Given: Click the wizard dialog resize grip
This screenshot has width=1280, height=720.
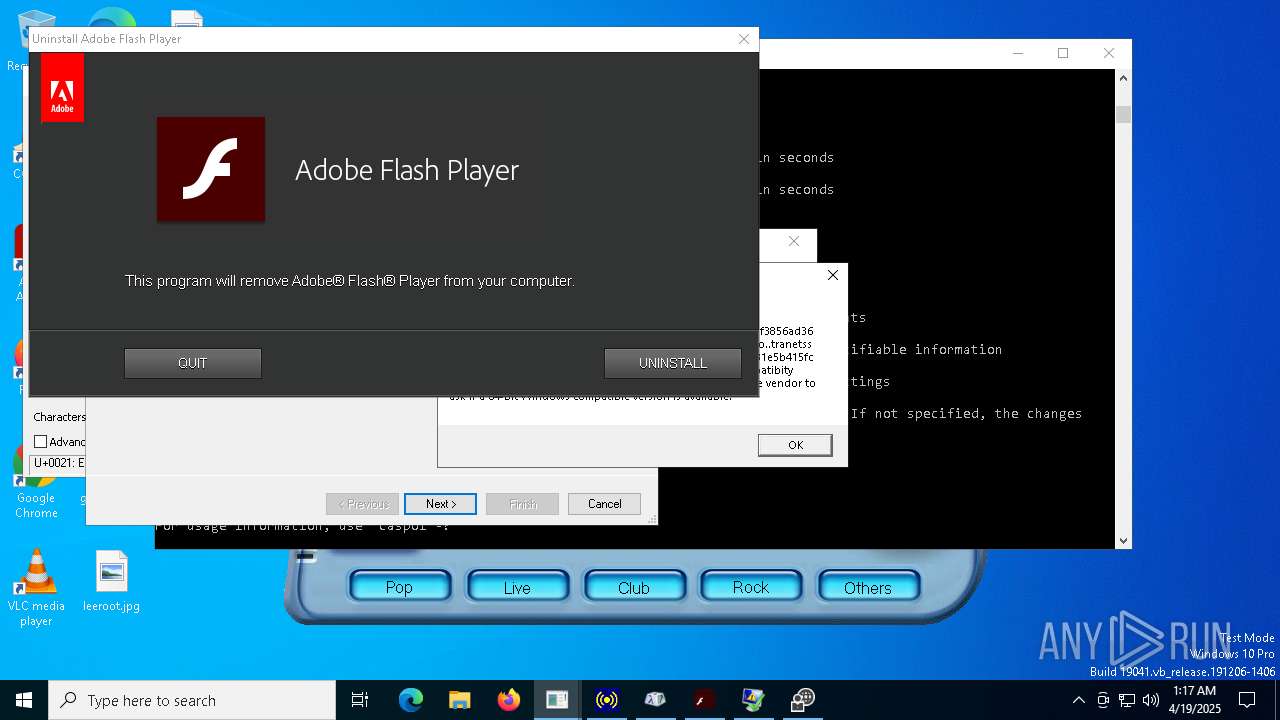Looking at the screenshot, I should [652, 519].
